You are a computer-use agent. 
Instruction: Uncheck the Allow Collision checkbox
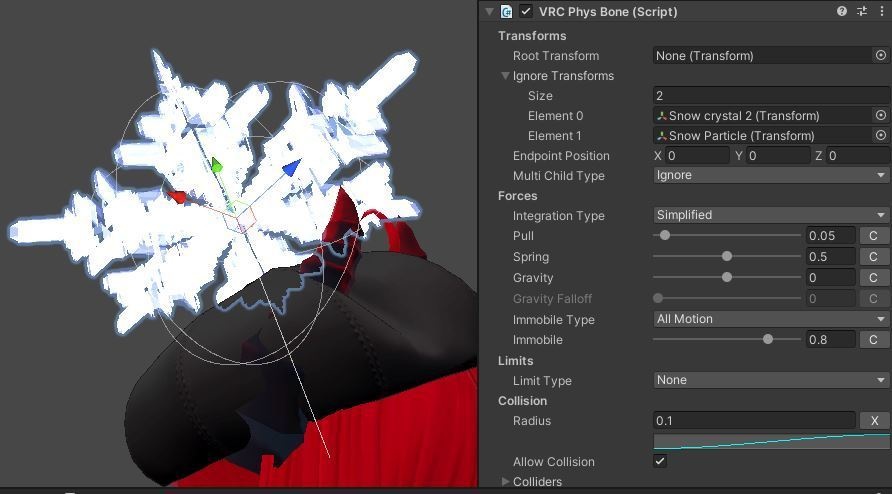pos(660,461)
